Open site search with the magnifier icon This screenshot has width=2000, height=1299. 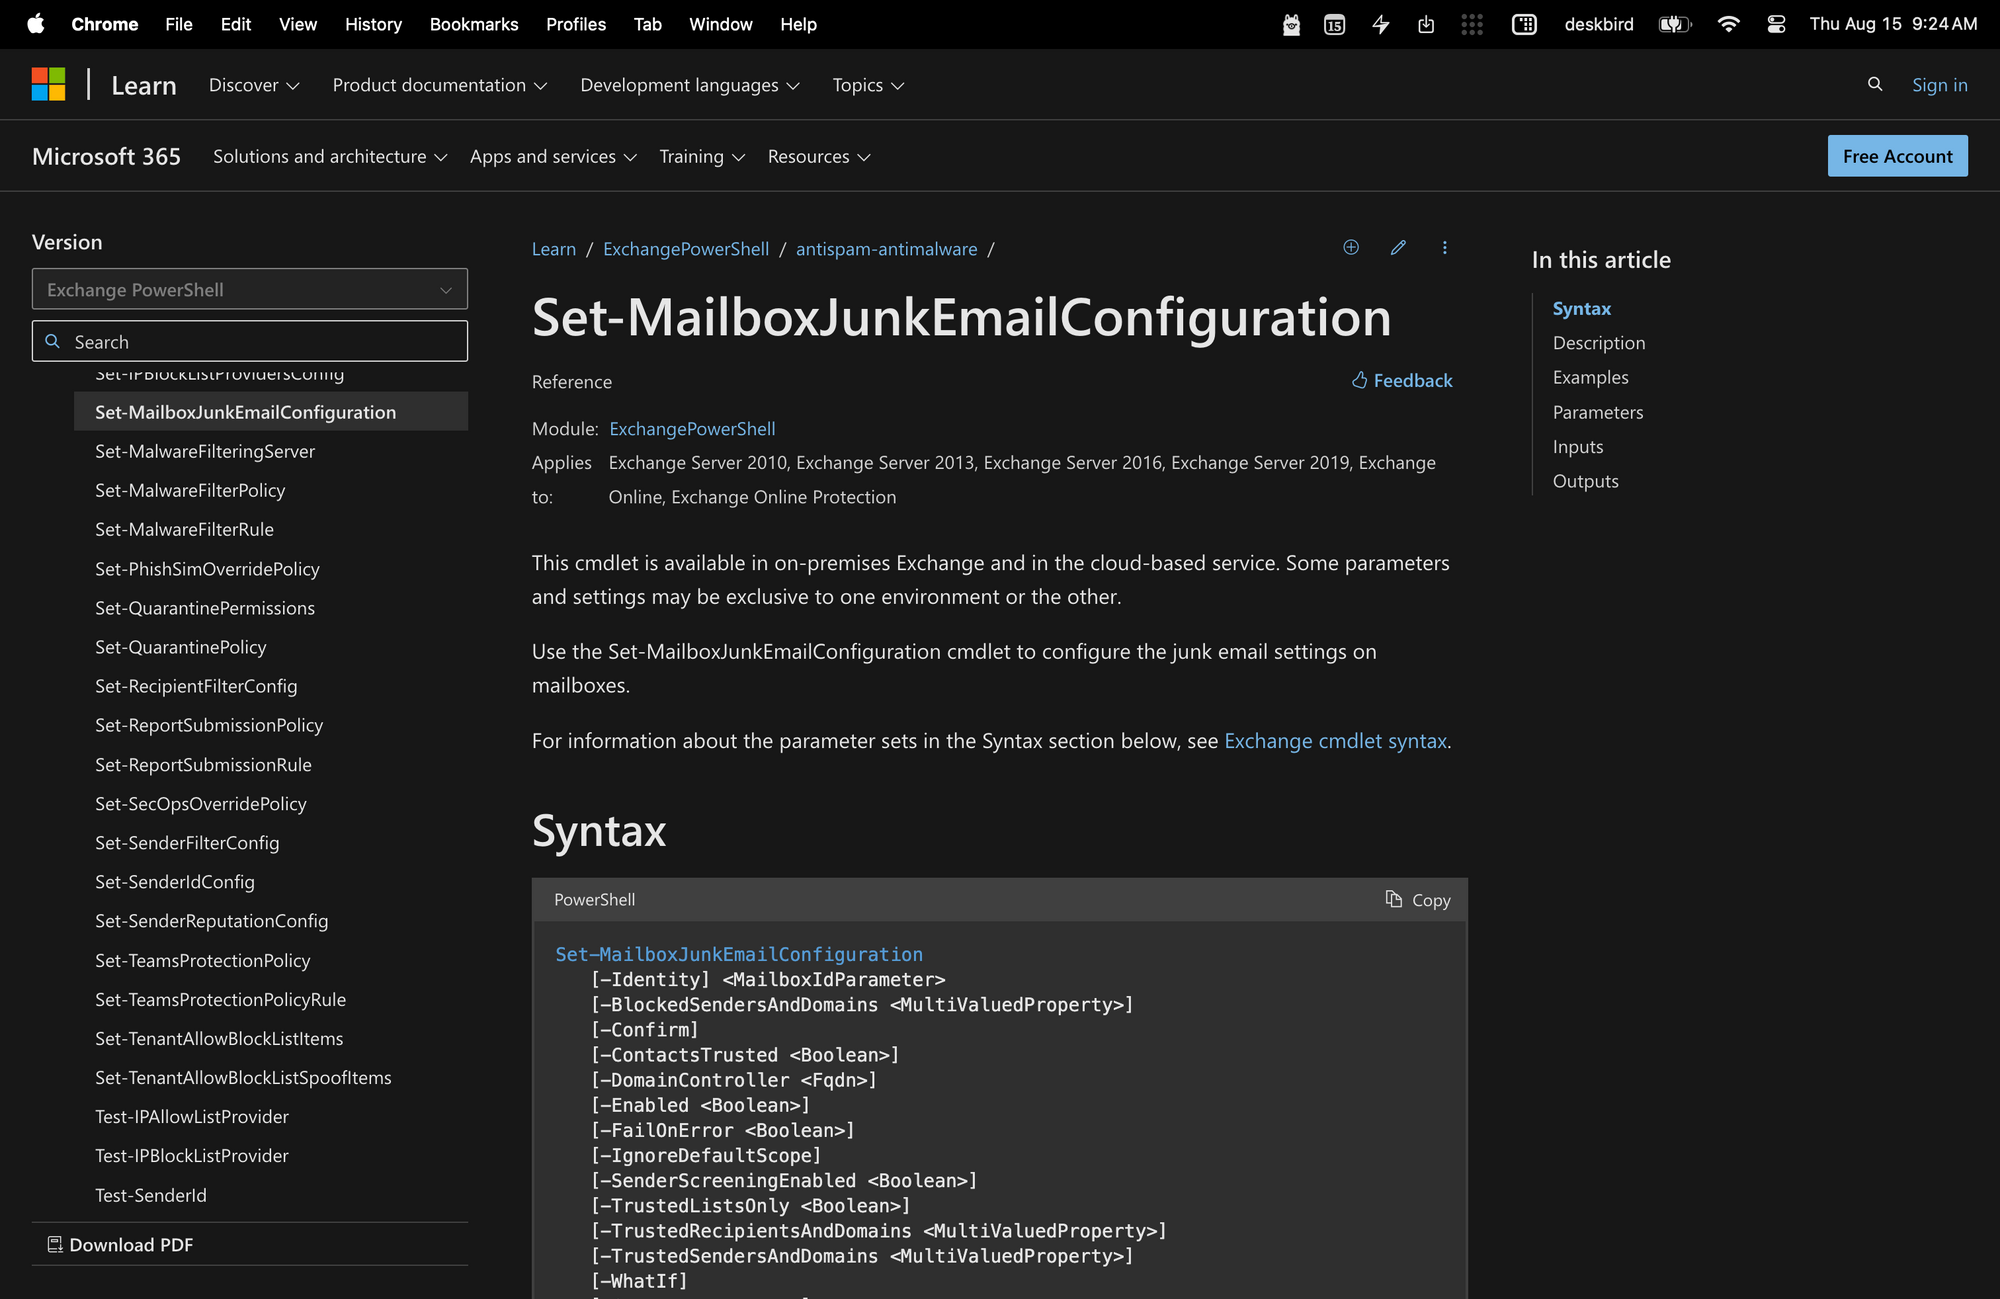pos(1875,84)
